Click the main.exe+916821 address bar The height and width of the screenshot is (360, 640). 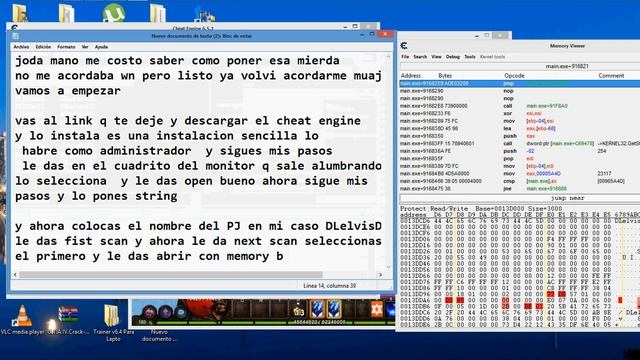coord(520,66)
